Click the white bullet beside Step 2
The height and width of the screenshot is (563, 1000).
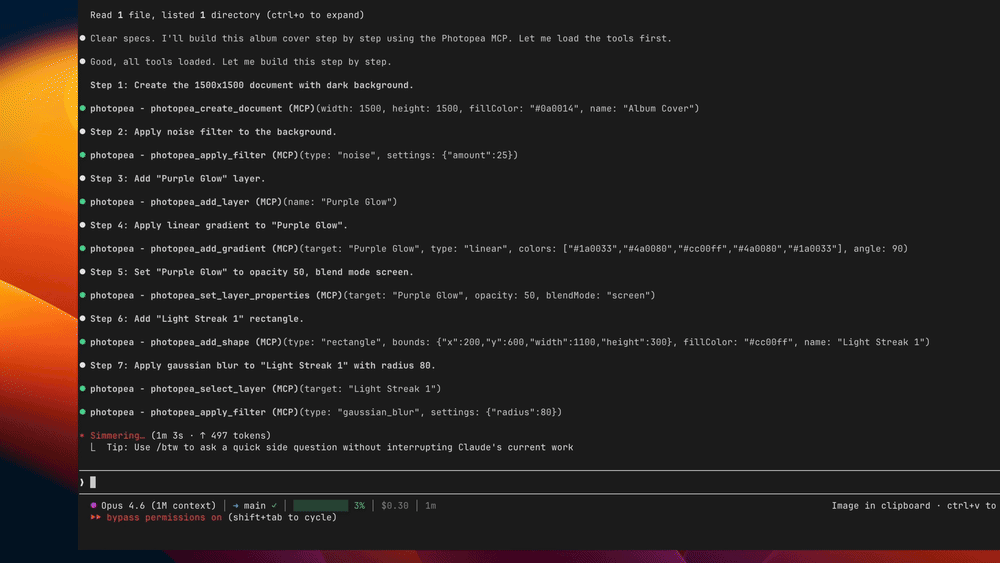[82, 131]
